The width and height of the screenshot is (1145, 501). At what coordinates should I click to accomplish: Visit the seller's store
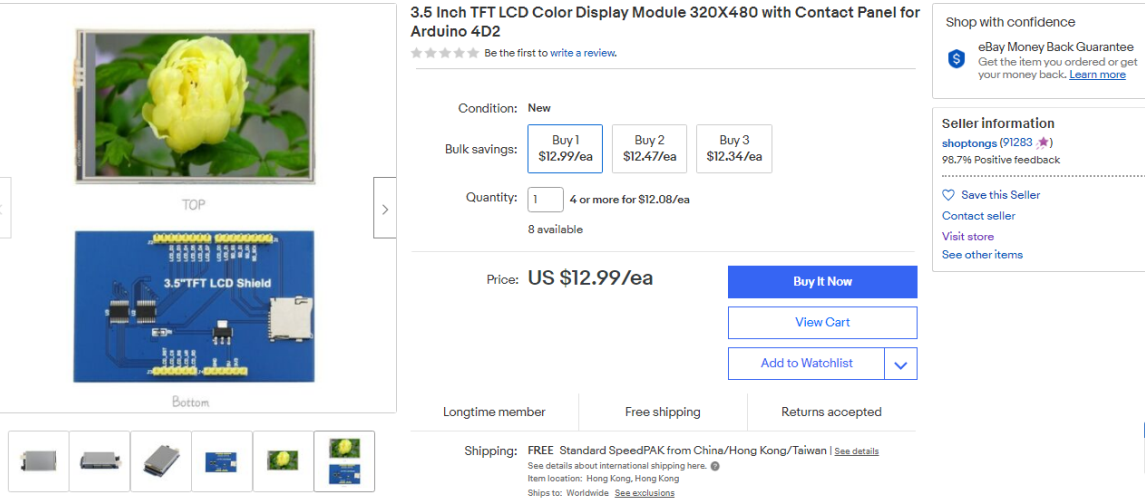(x=968, y=236)
